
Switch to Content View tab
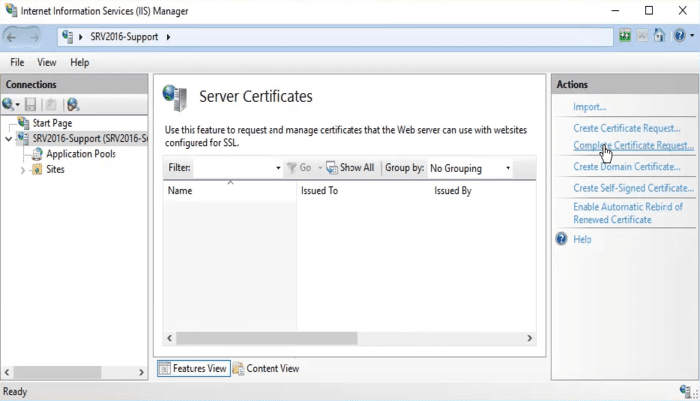tap(266, 368)
